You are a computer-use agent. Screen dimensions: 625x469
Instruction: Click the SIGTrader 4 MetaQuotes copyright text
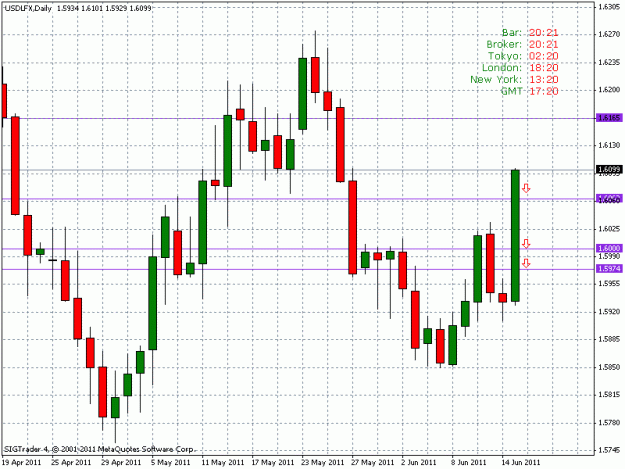pos(99,449)
